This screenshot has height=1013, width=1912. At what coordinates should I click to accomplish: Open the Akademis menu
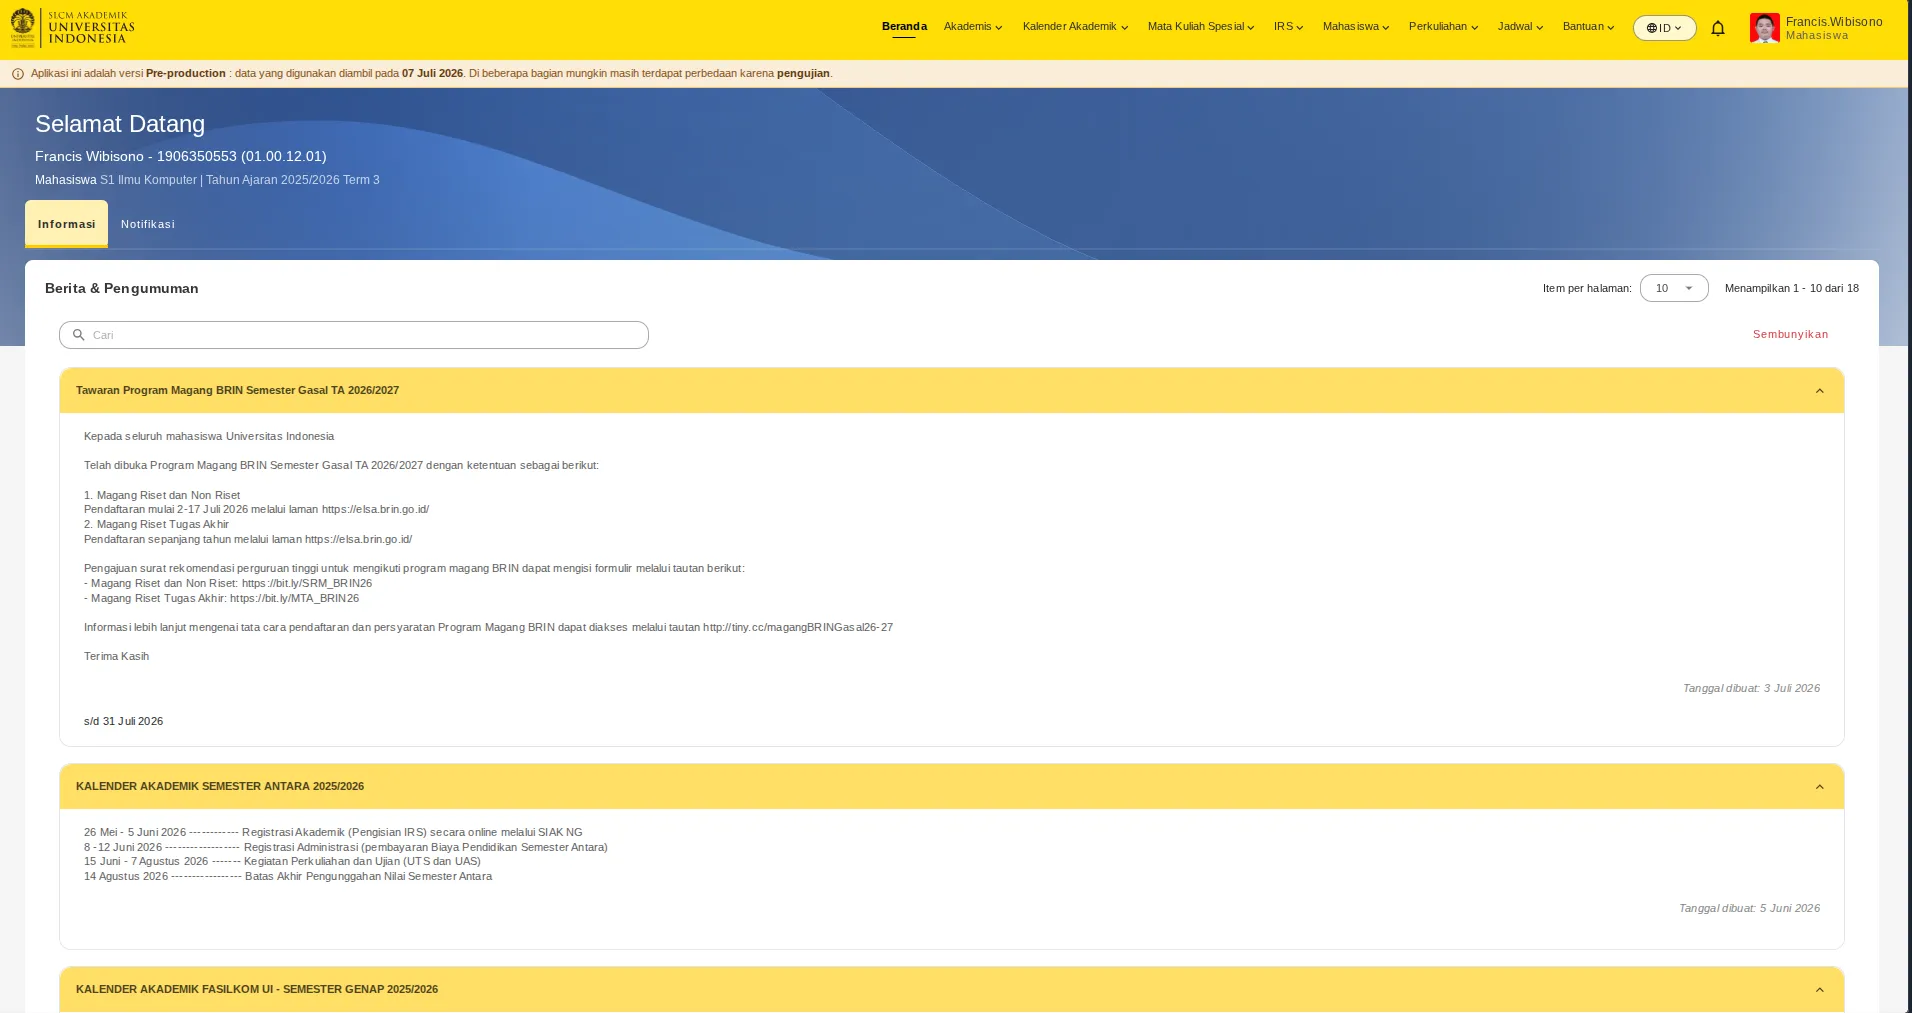[x=972, y=27]
